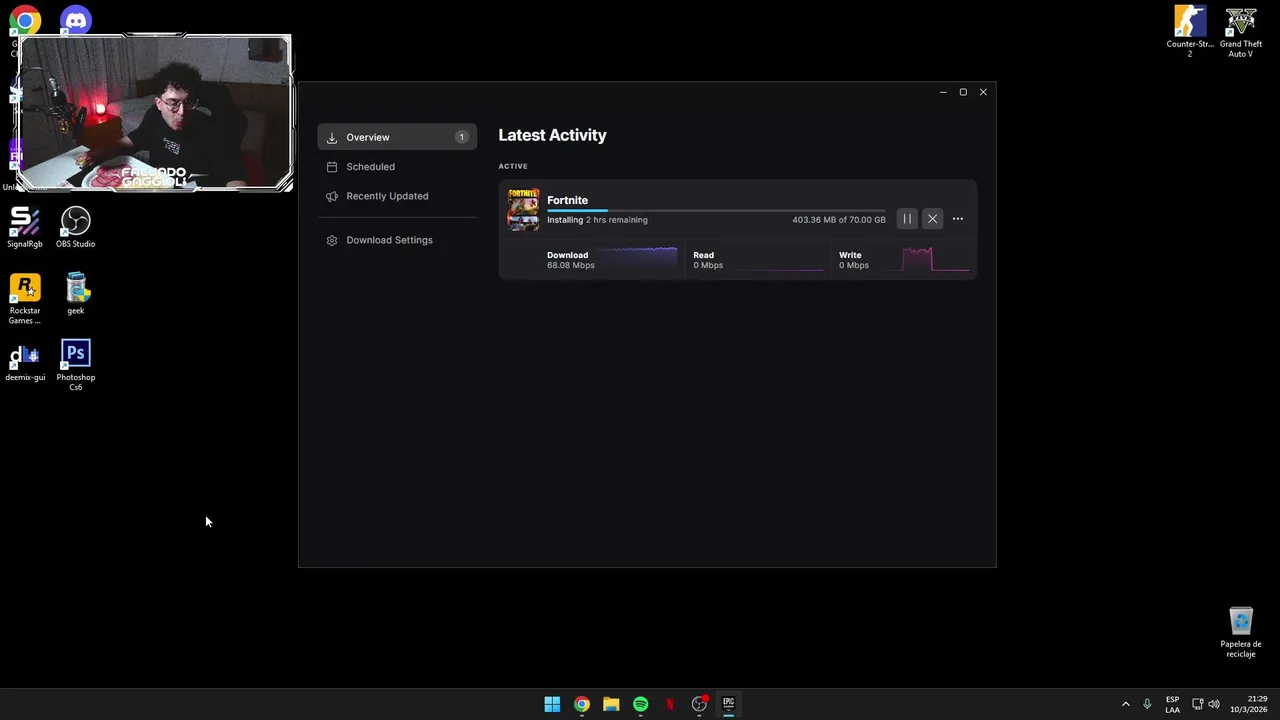Maximize the Epic downloads window
The width and height of the screenshot is (1280, 720).
click(963, 92)
